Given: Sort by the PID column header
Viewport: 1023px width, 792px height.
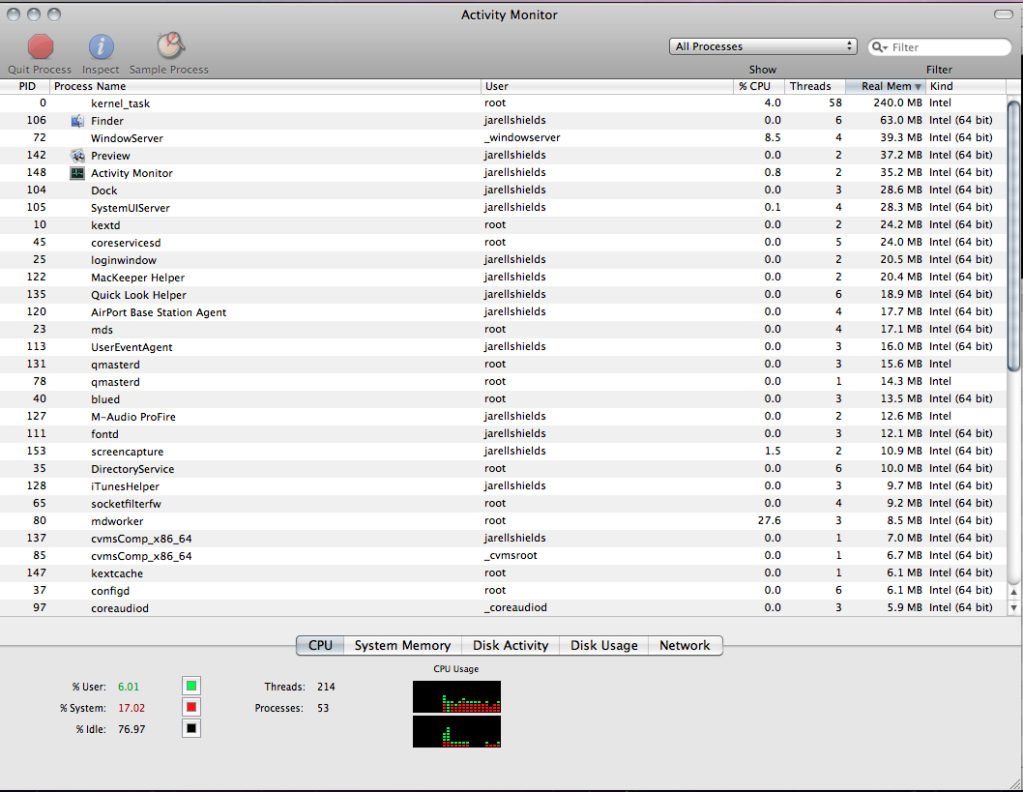Looking at the screenshot, I should click(x=25, y=86).
